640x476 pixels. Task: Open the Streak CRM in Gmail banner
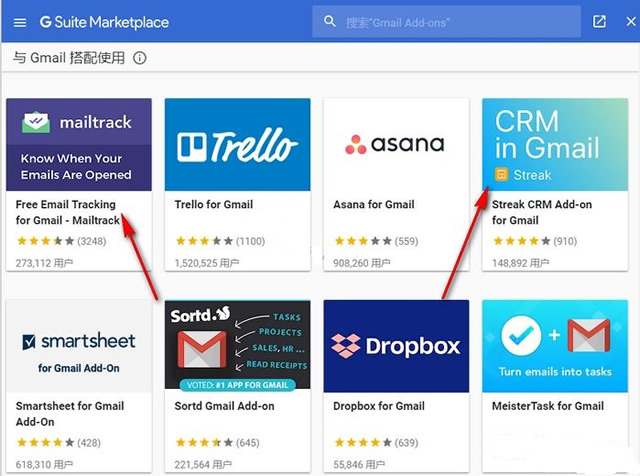pyautogui.click(x=555, y=145)
